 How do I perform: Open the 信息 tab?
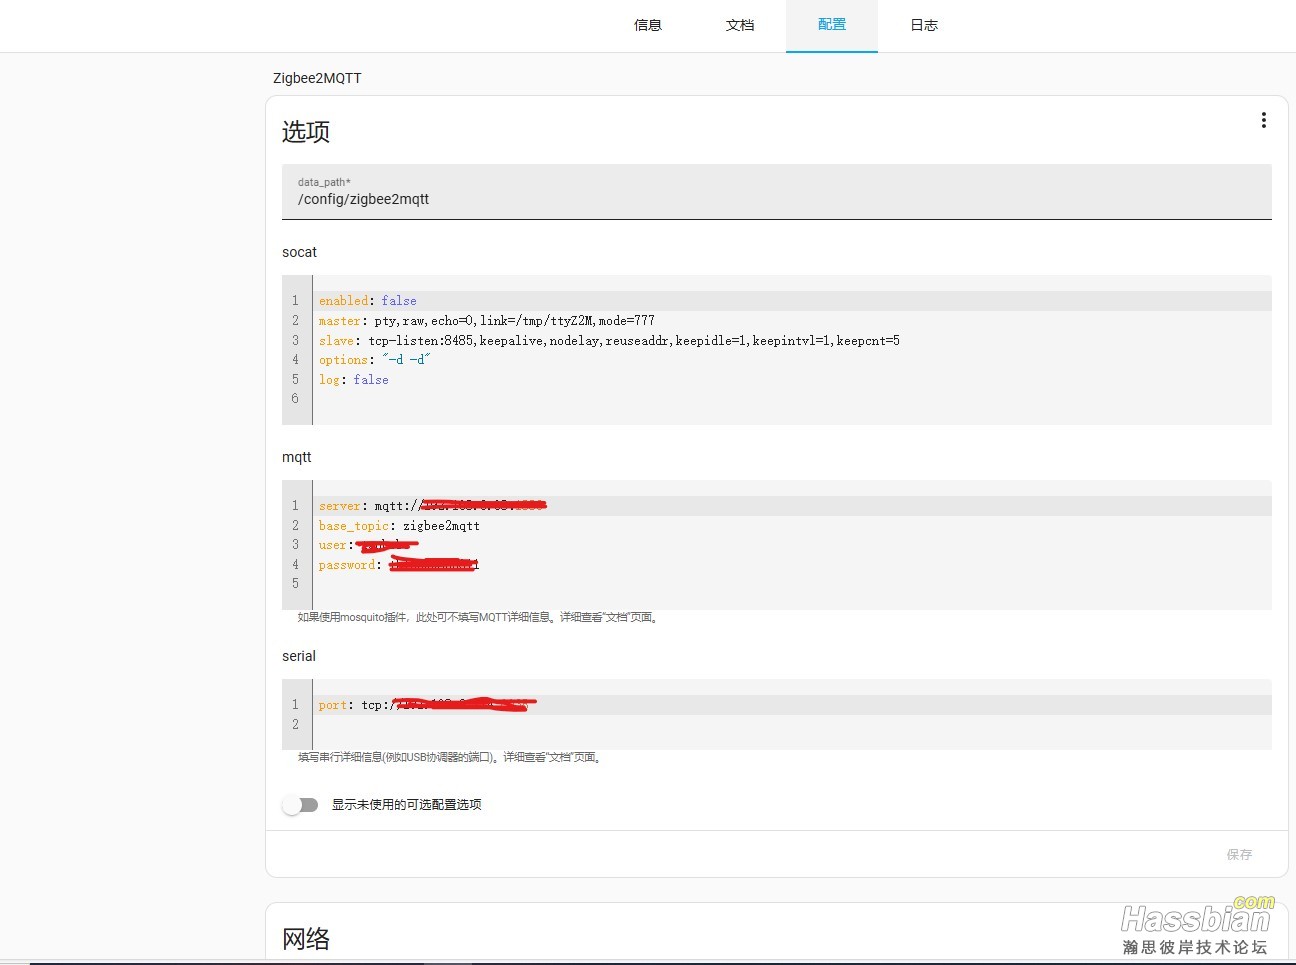[648, 25]
